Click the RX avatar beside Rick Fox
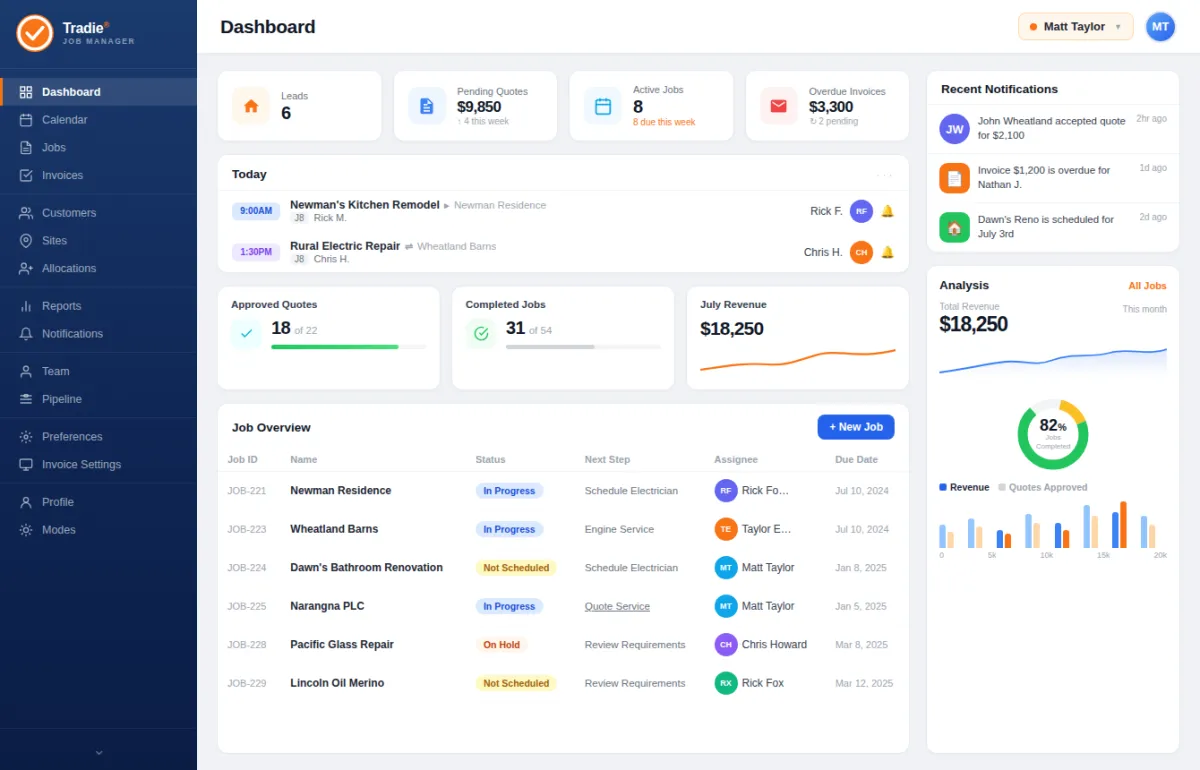 [x=726, y=683]
